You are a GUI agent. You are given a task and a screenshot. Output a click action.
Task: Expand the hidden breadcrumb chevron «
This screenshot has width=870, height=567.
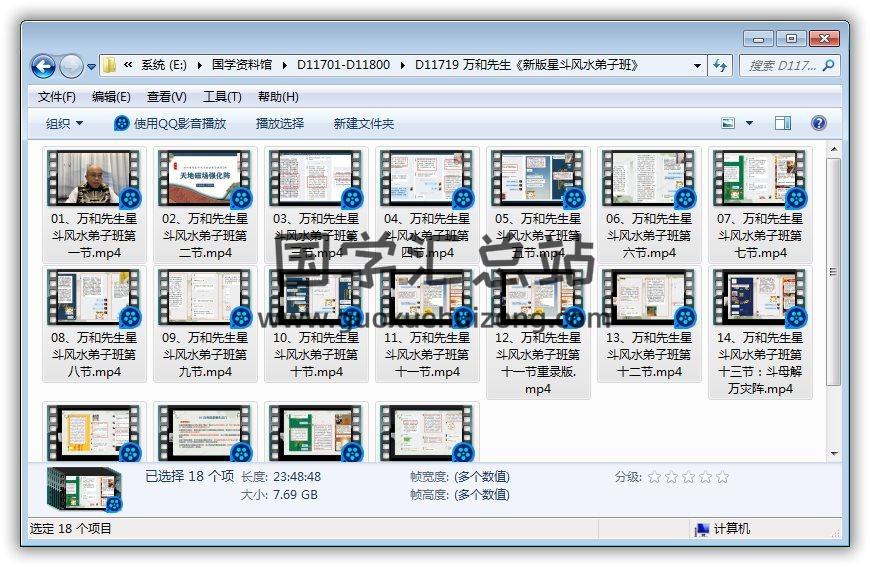pos(128,65)
